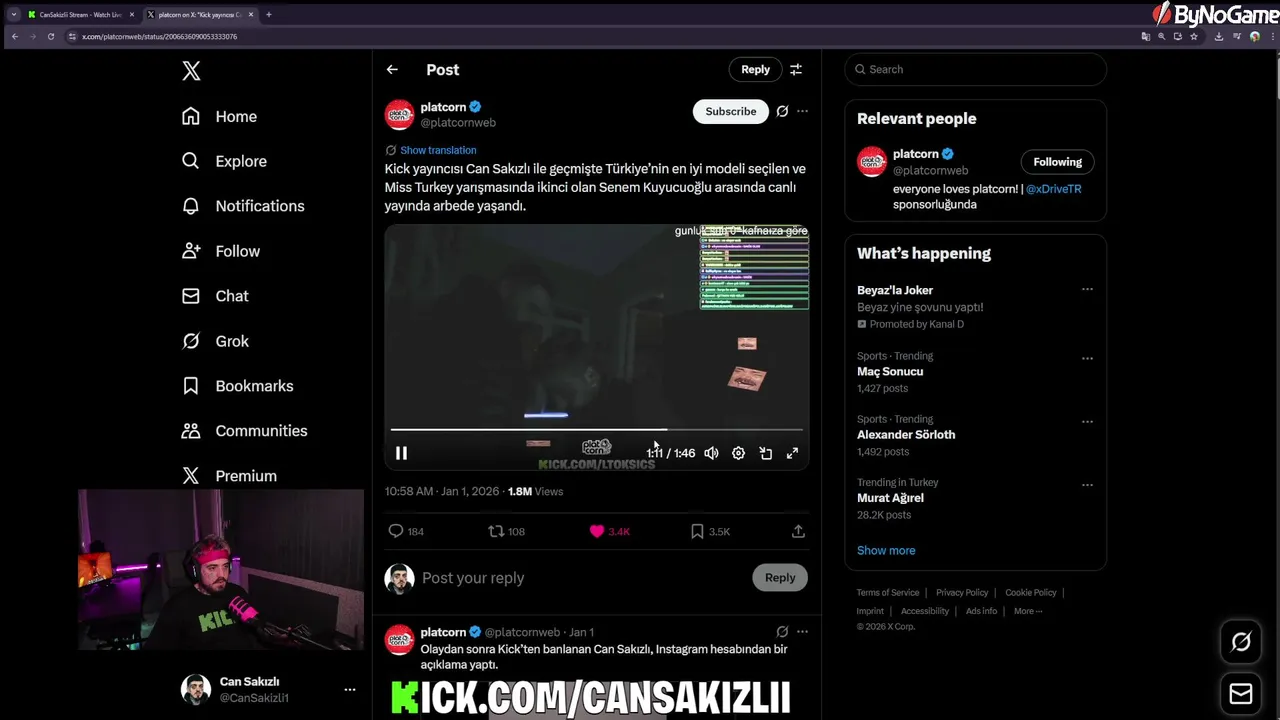Image resolution: width=1280 pixels, height=720 pixels.
Task: Unlike the post with 3.4K likes
Action: click(609, 531)
